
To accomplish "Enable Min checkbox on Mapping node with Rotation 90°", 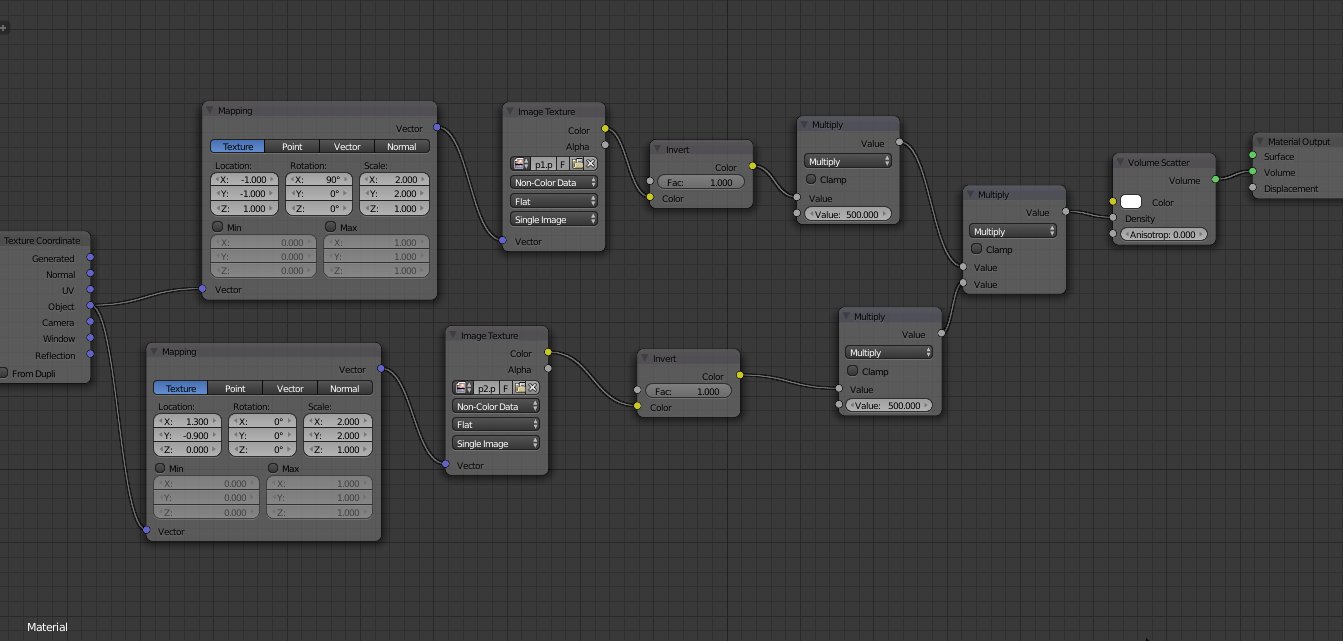I will click(x=219, y=227).
